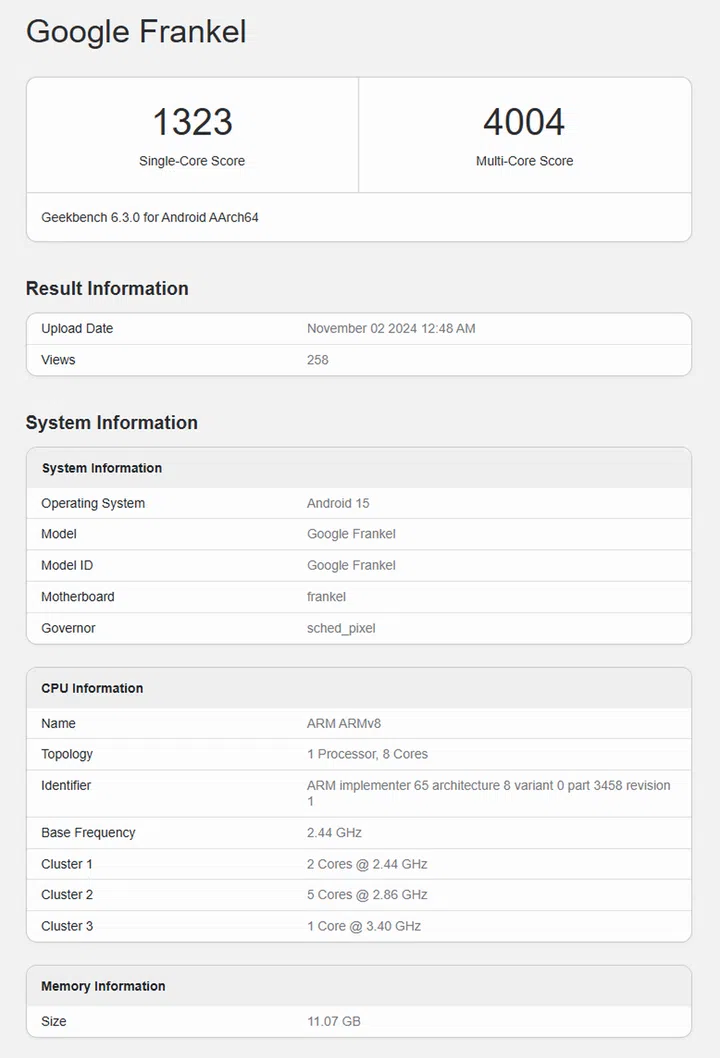Click the Google Frankel value in Model row

click(351, 534)
